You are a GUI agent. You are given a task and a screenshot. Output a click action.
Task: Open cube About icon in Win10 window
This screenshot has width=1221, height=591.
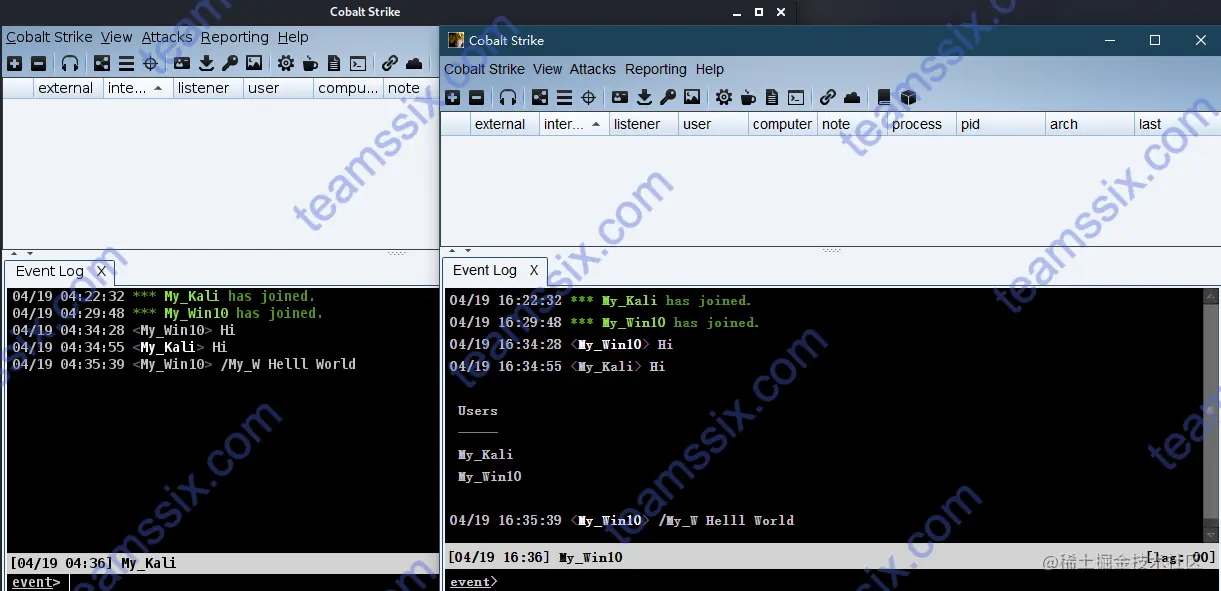pyautogui.click(x=908, y=97)
